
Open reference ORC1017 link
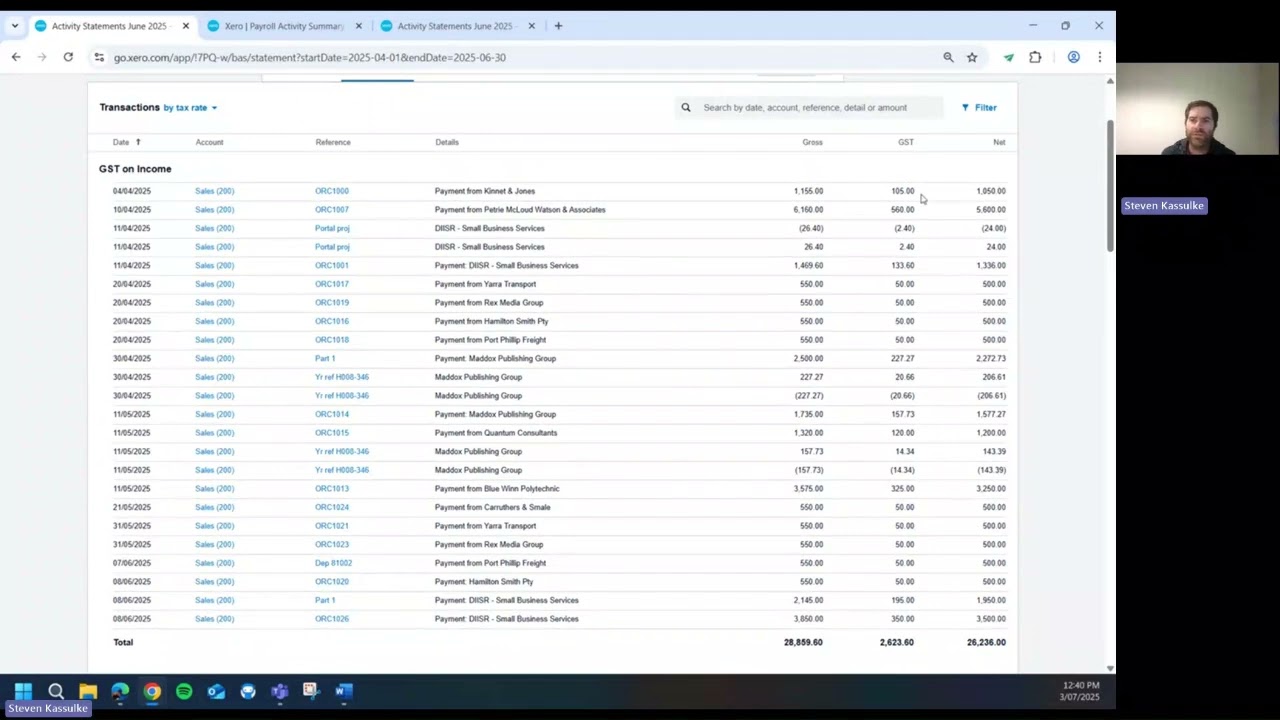(x=332, y=284)
